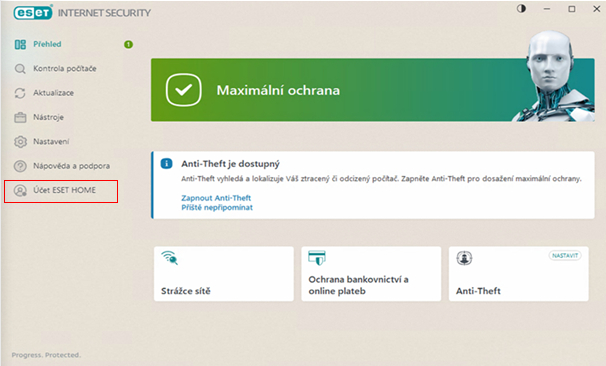
Task: Open the Nastavení gear icon
Action: click(x=20, y=142)
